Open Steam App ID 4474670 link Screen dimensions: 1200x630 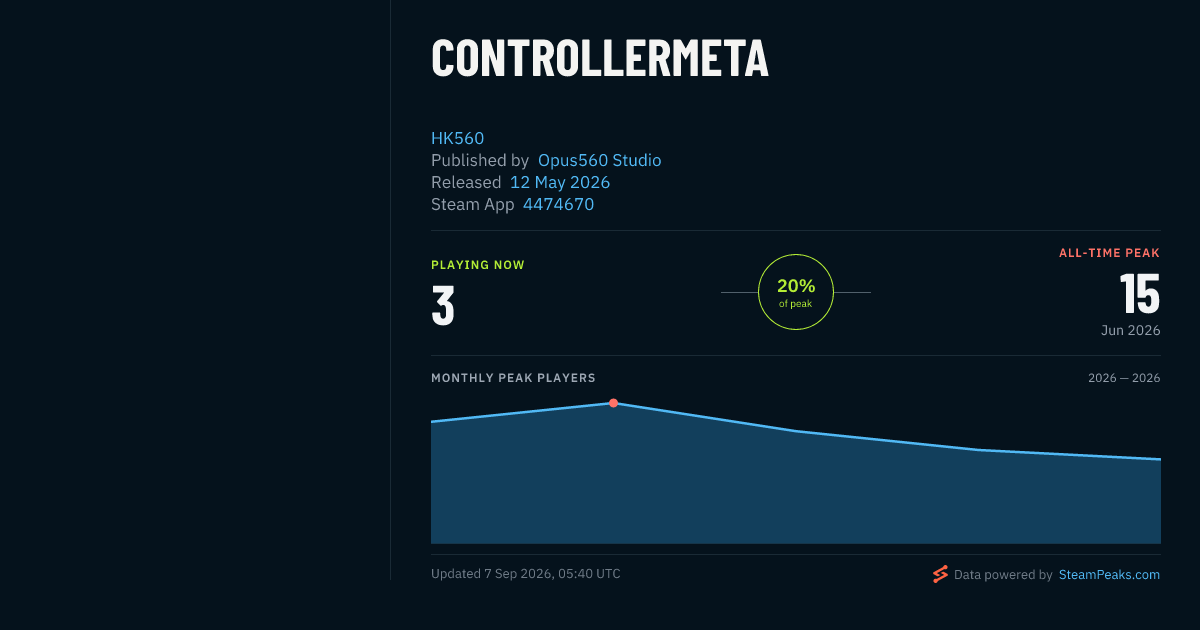point(558,204)
